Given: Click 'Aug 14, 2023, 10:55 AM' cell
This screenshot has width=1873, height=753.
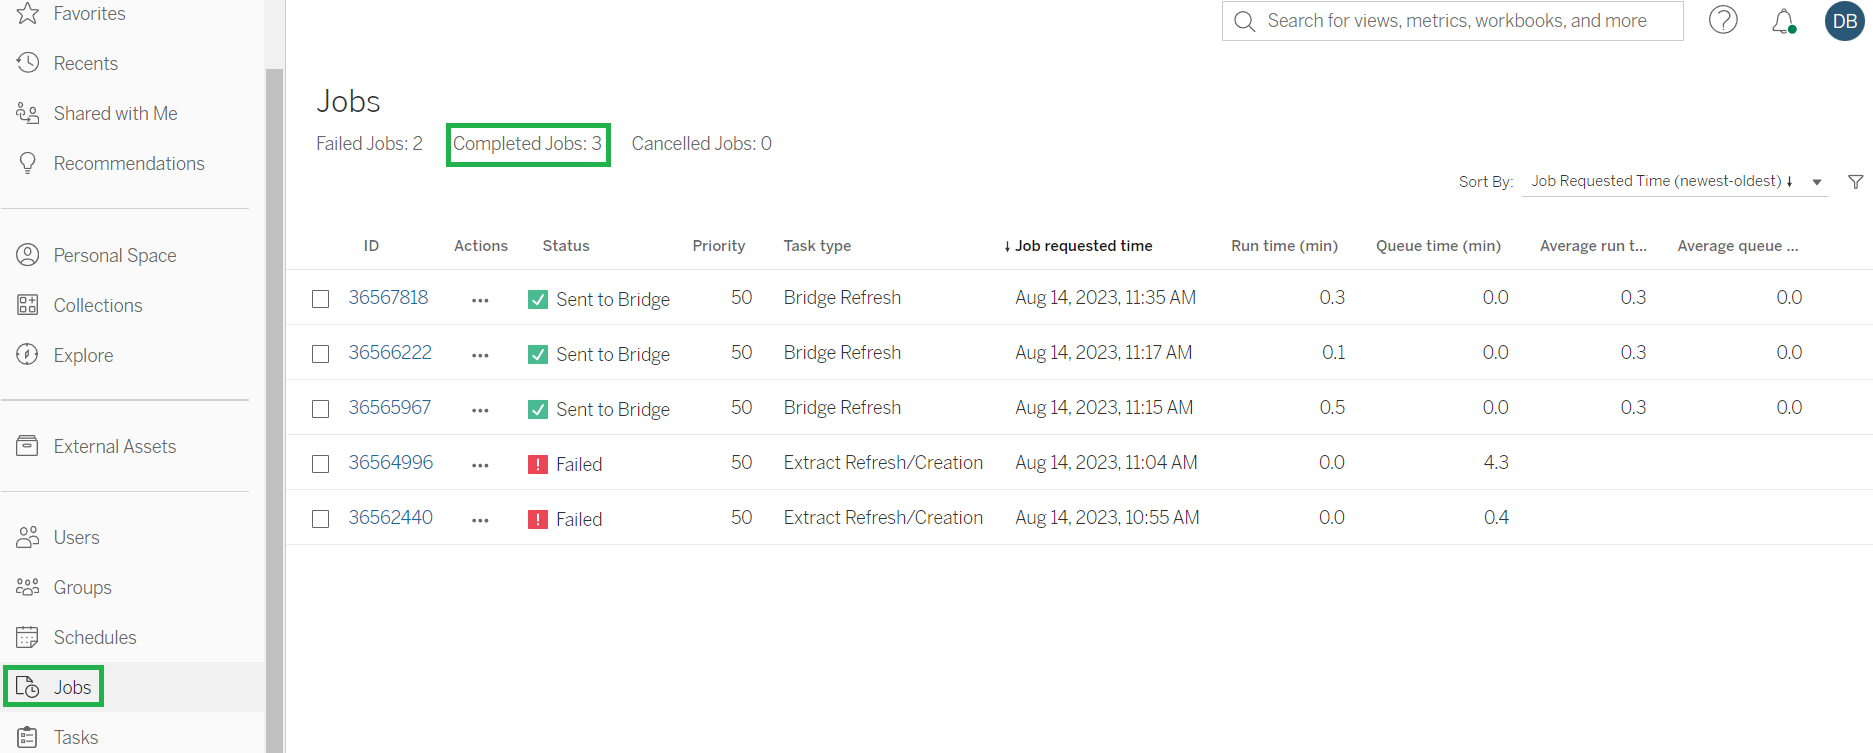Looking at the screenshot, I should 1107,517.
